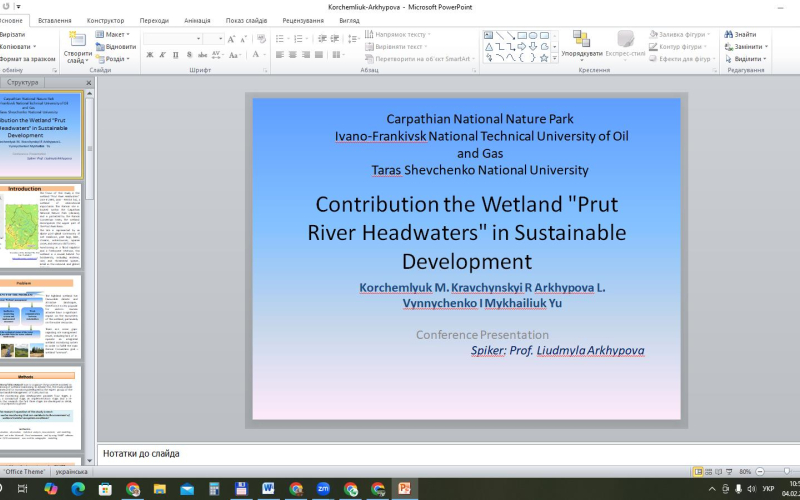Click the Упорядкувати (Arrange) button

coord(582,45)
